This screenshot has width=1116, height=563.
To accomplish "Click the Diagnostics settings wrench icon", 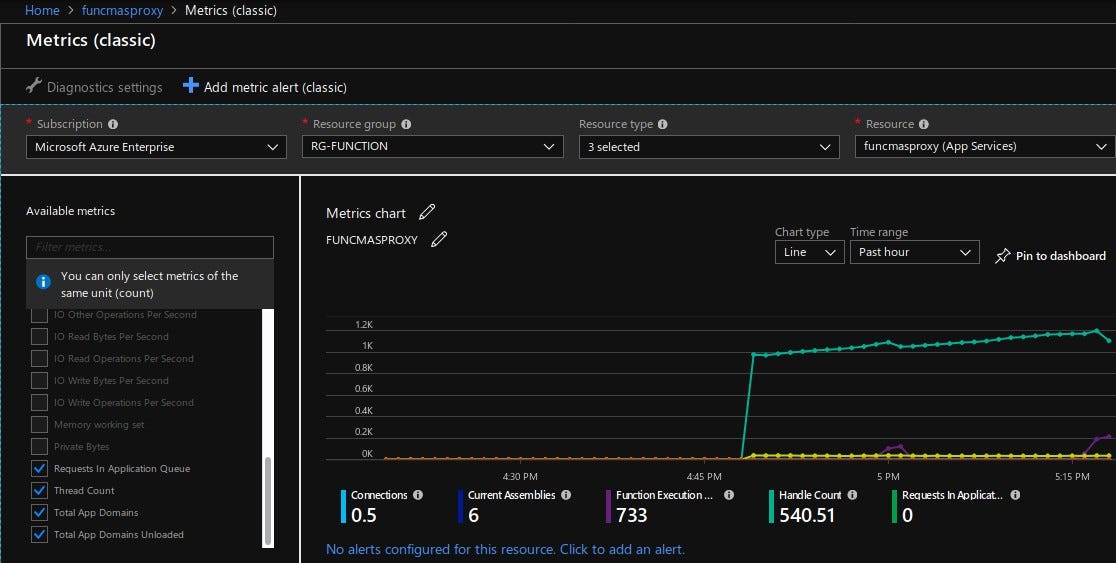I will [33, 85].
